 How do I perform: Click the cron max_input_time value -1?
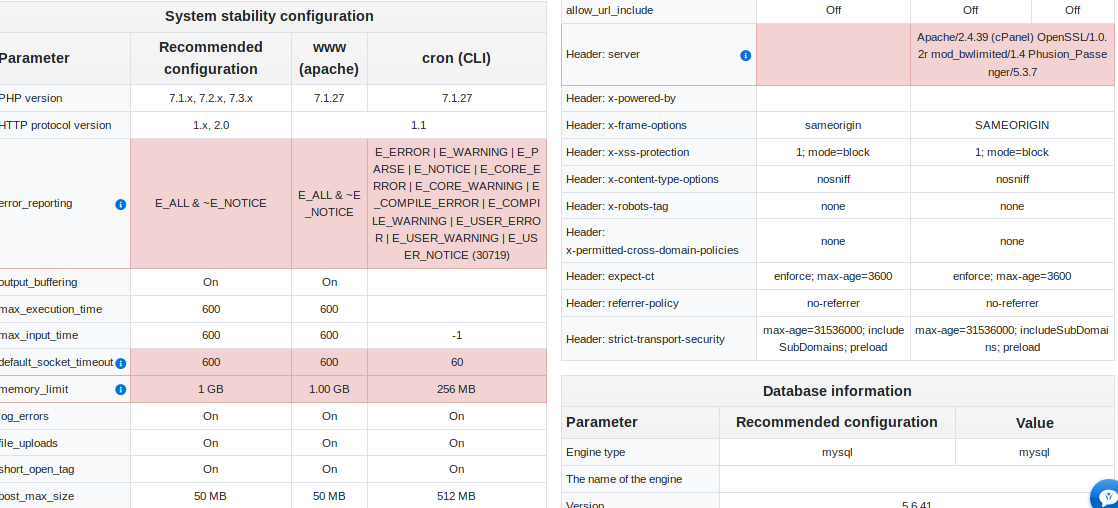457,335
